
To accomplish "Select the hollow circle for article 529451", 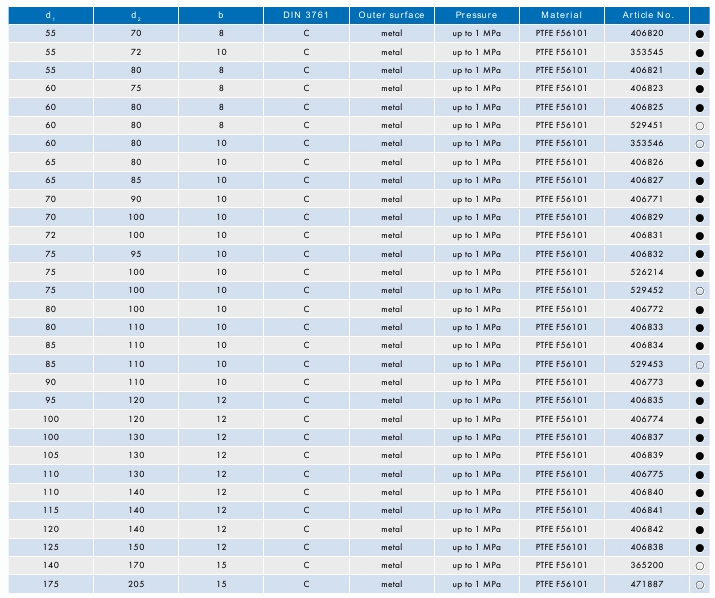I will pyautogui.click(x=700, y=126).
